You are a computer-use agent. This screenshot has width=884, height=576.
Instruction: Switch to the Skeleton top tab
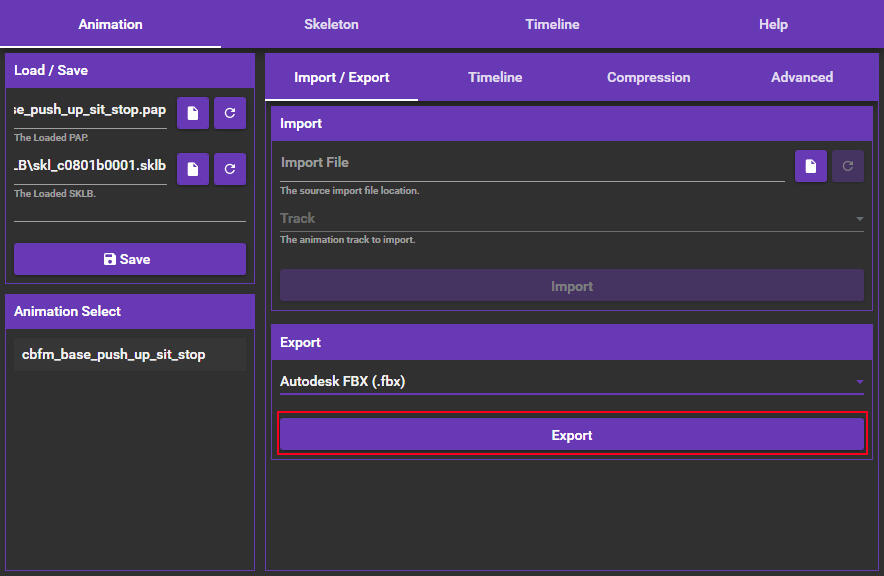(331, 24)
